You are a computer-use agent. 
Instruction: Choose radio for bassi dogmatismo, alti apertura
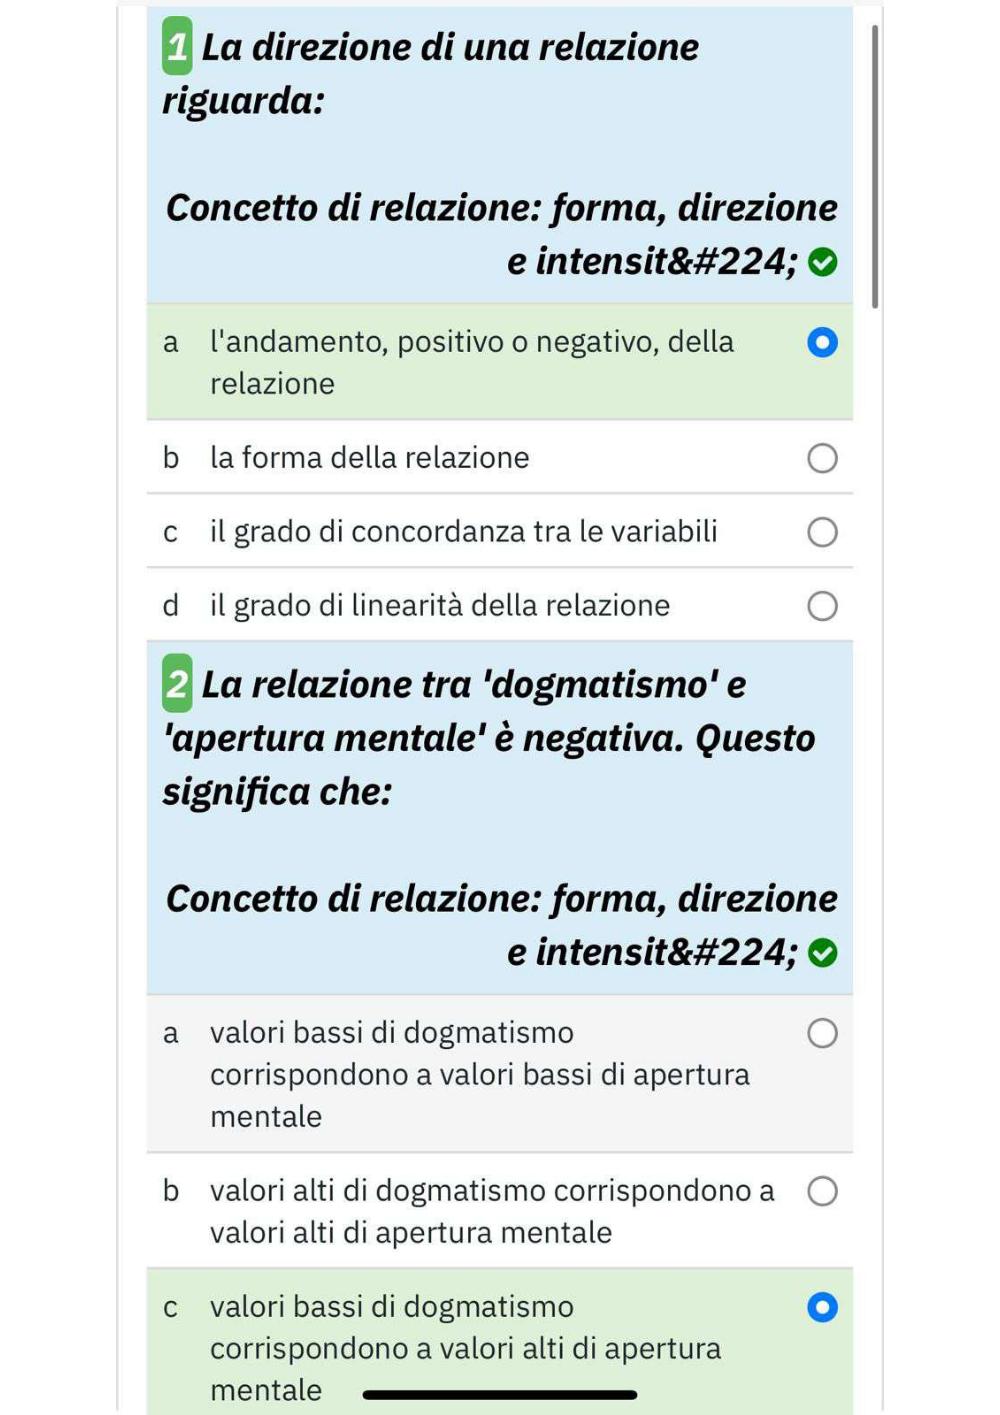coord(822,1307)
